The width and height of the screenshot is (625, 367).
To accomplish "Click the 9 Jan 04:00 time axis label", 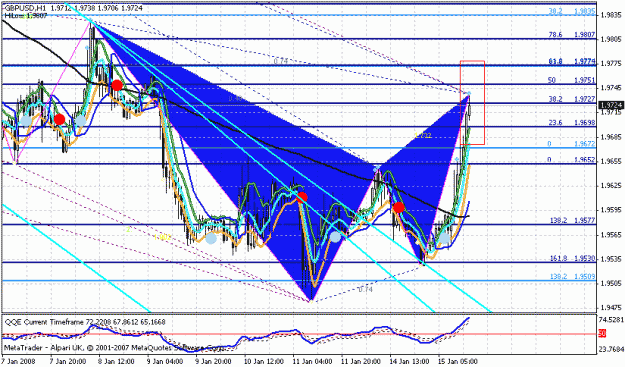I will (166, 361).
